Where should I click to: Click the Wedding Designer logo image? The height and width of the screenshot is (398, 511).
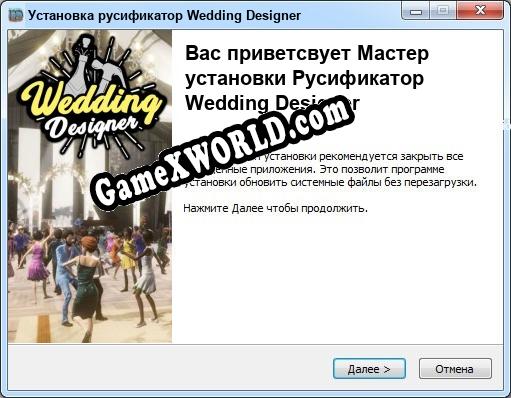point(91,97)
